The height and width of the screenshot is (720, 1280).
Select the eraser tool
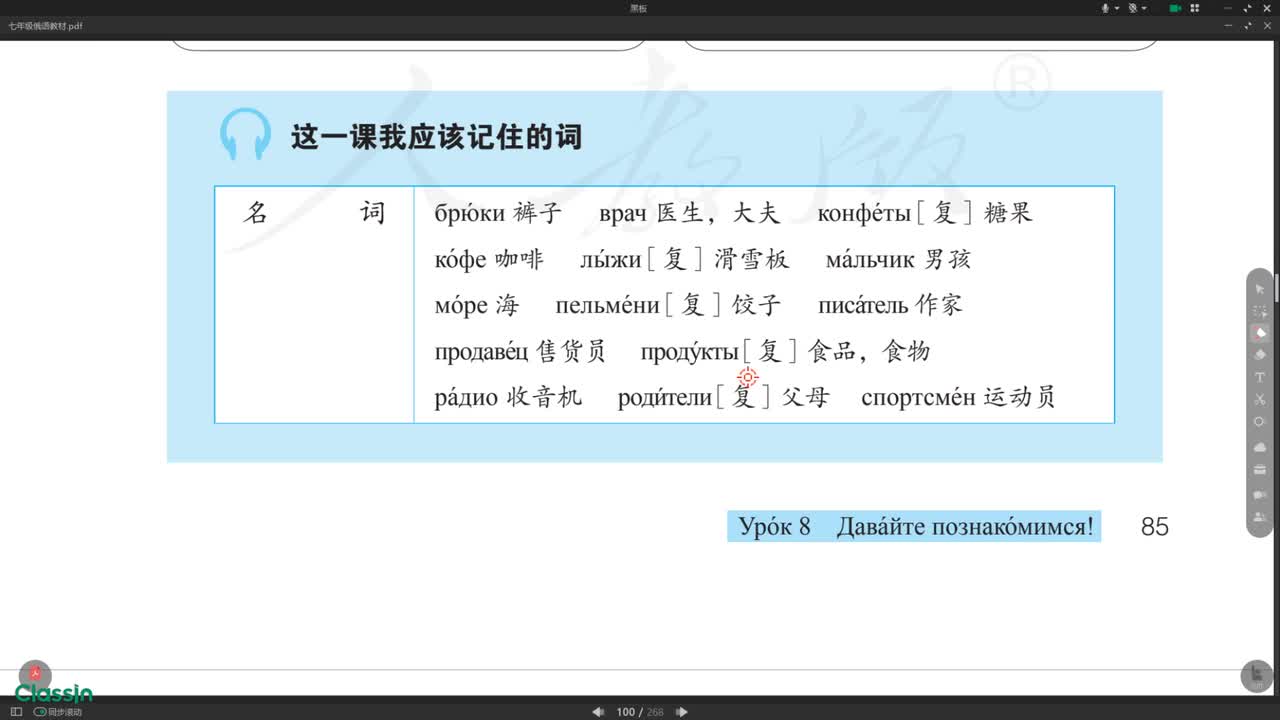coord(1260,354)
